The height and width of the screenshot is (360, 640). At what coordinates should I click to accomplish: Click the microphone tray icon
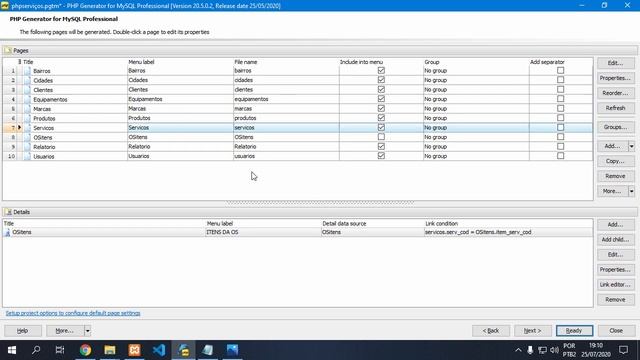click(530, 350)
